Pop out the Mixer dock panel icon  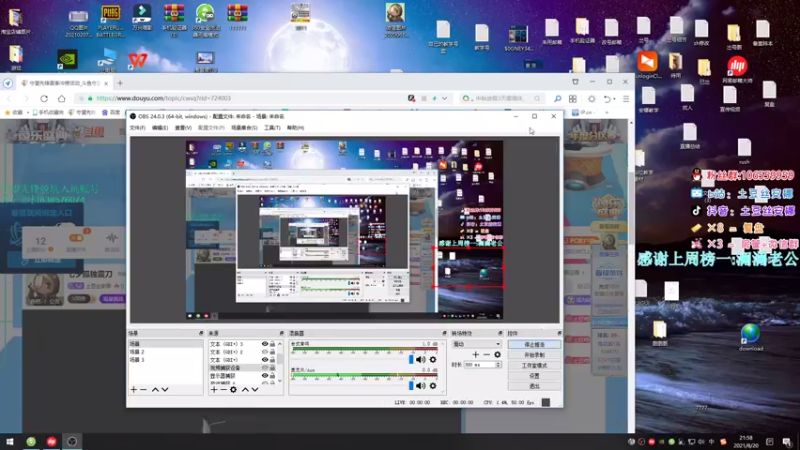(444, 333)
